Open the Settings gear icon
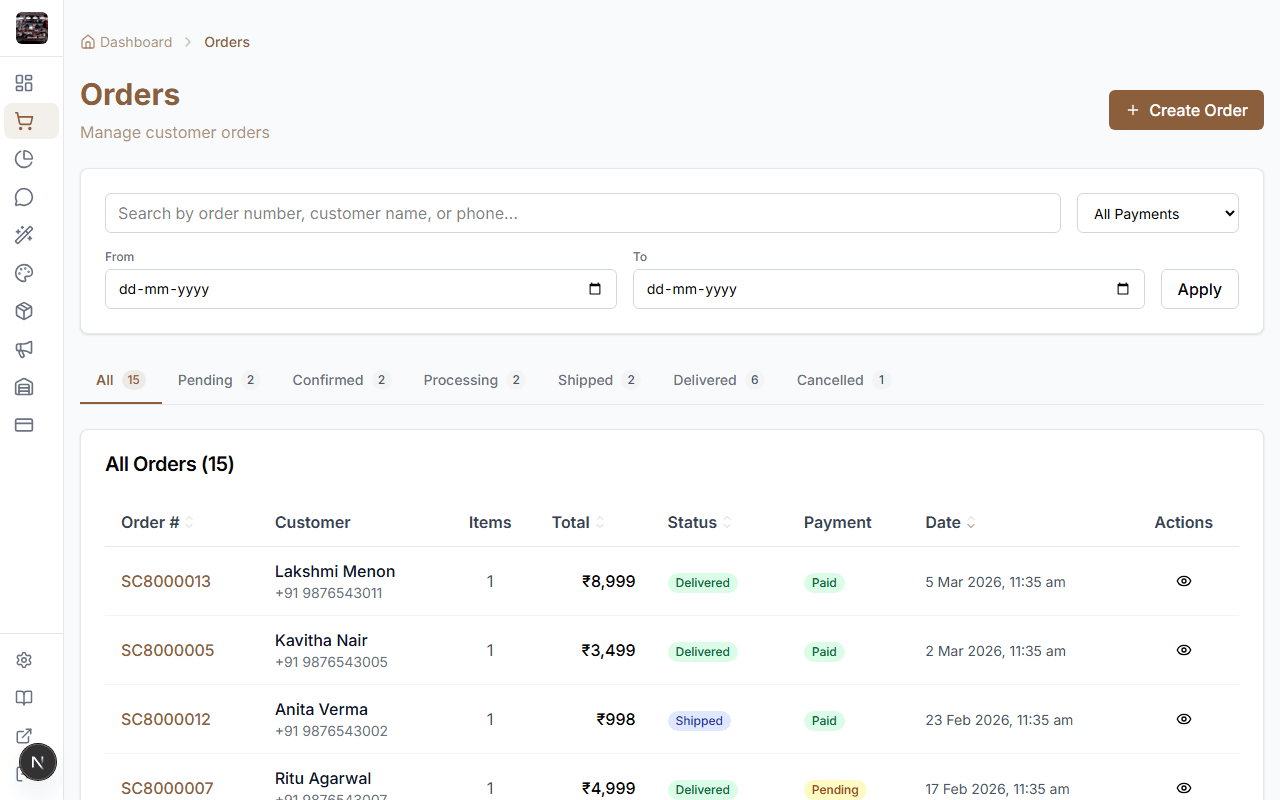The image size is (1280, 800). [24, 659]
